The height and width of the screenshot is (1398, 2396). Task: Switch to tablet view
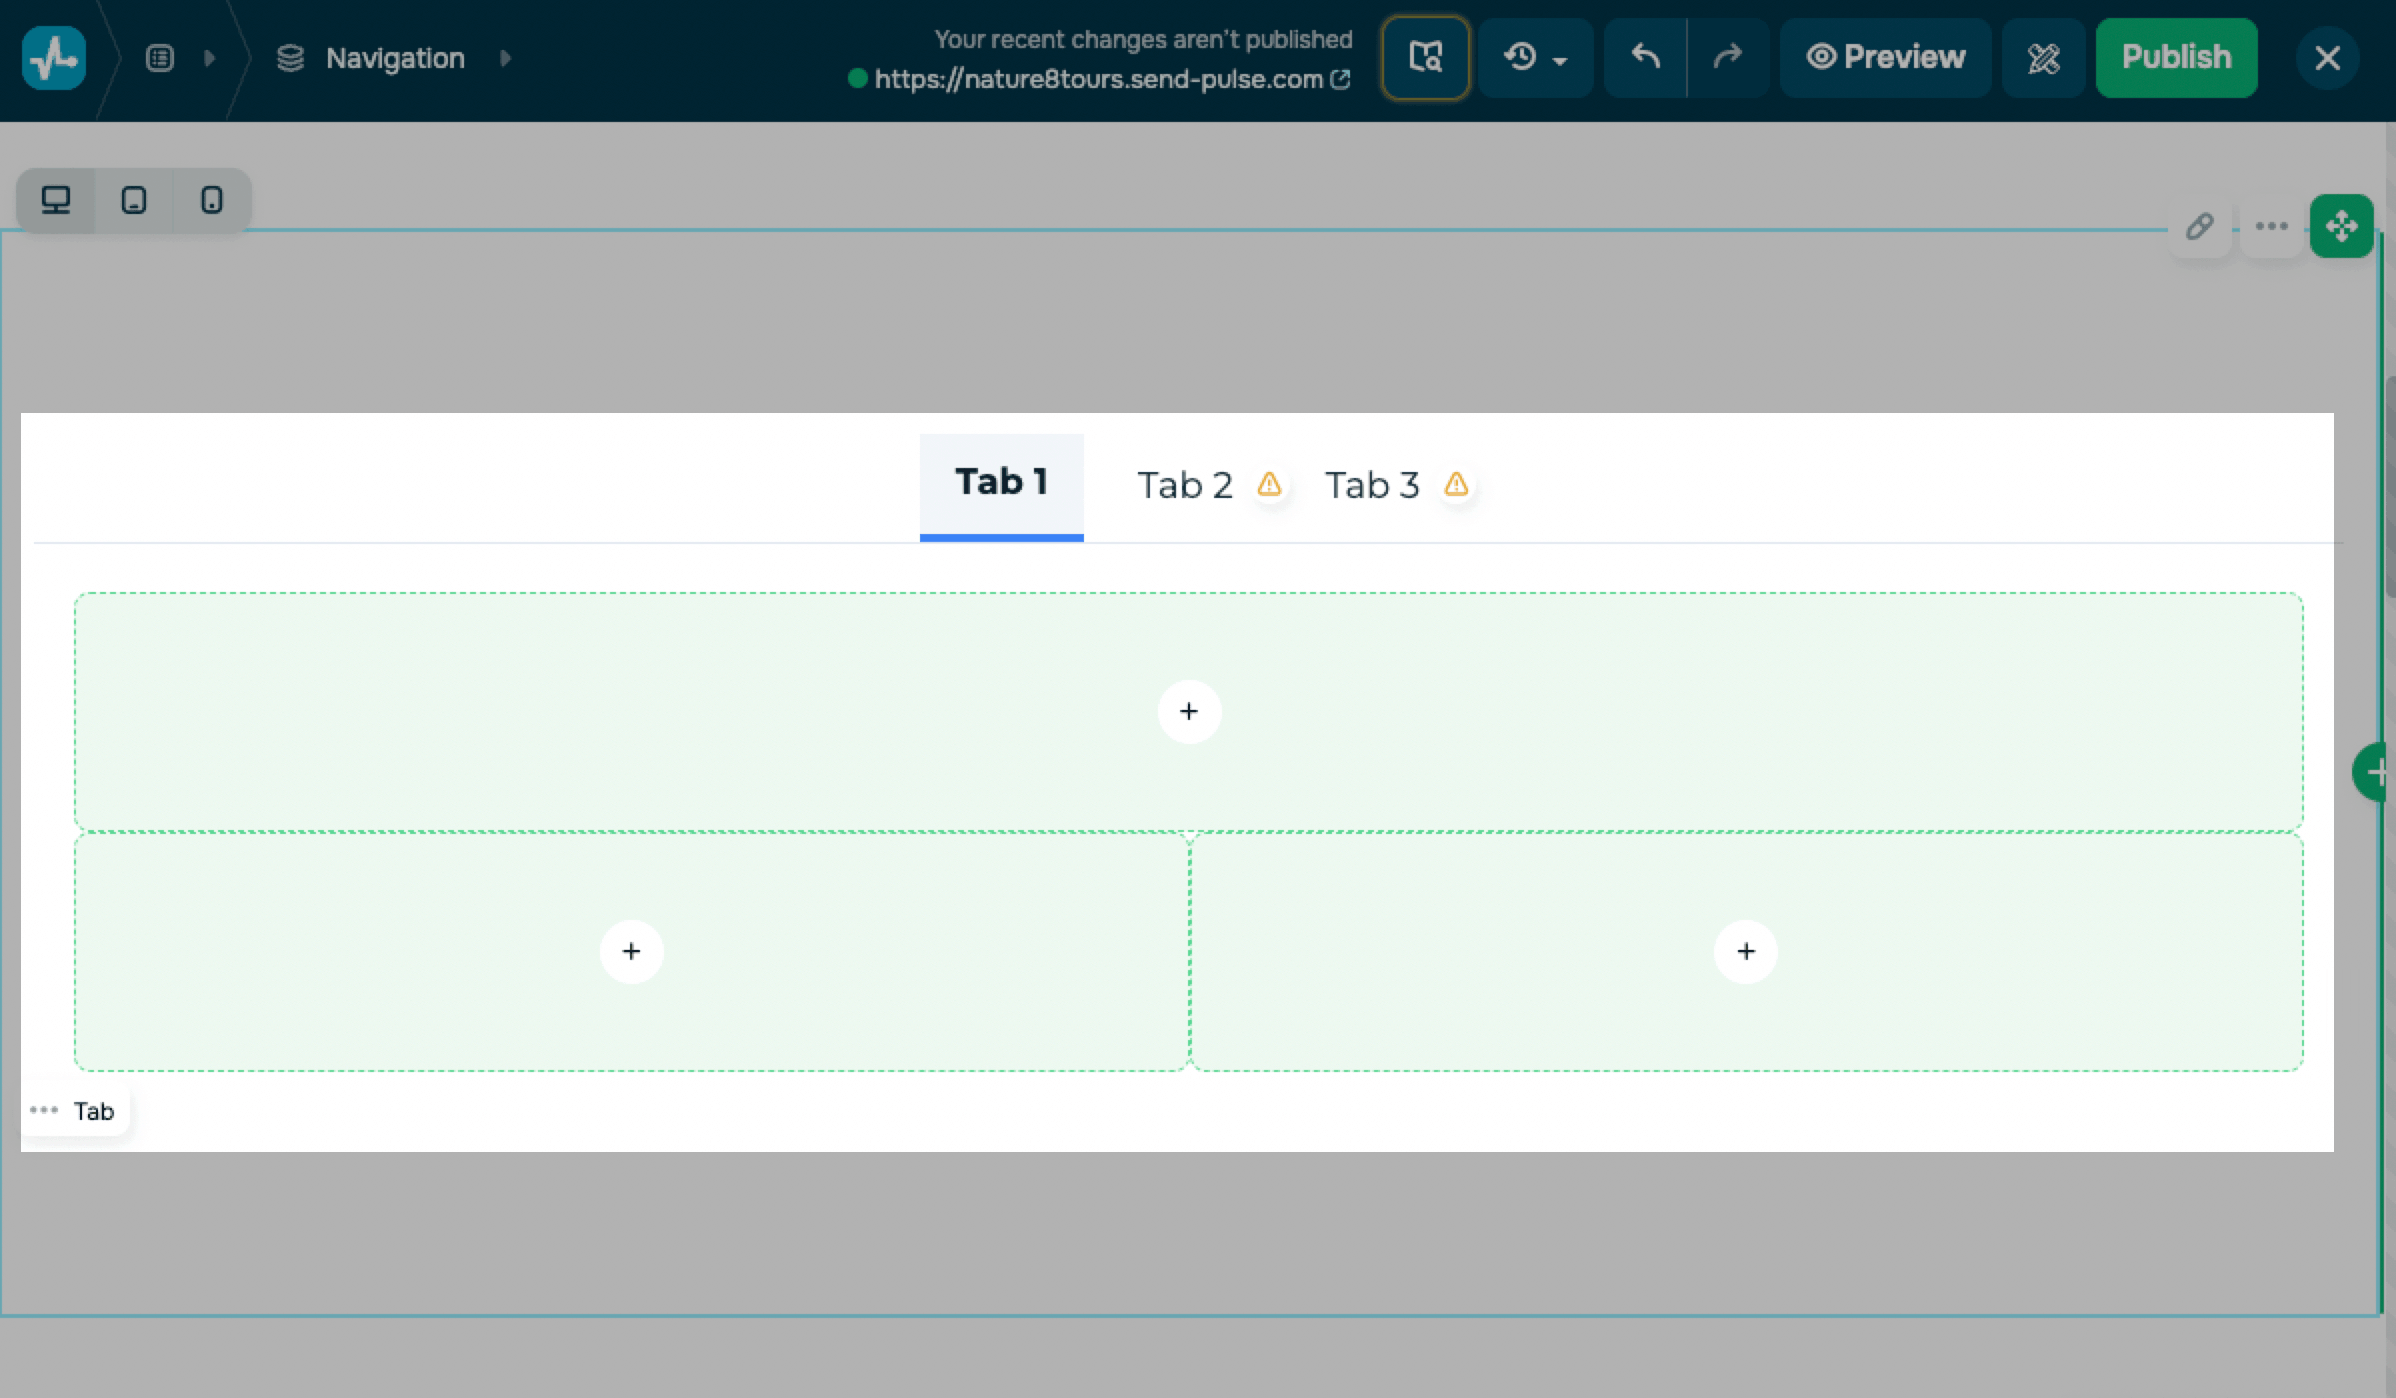click(134, 200)
